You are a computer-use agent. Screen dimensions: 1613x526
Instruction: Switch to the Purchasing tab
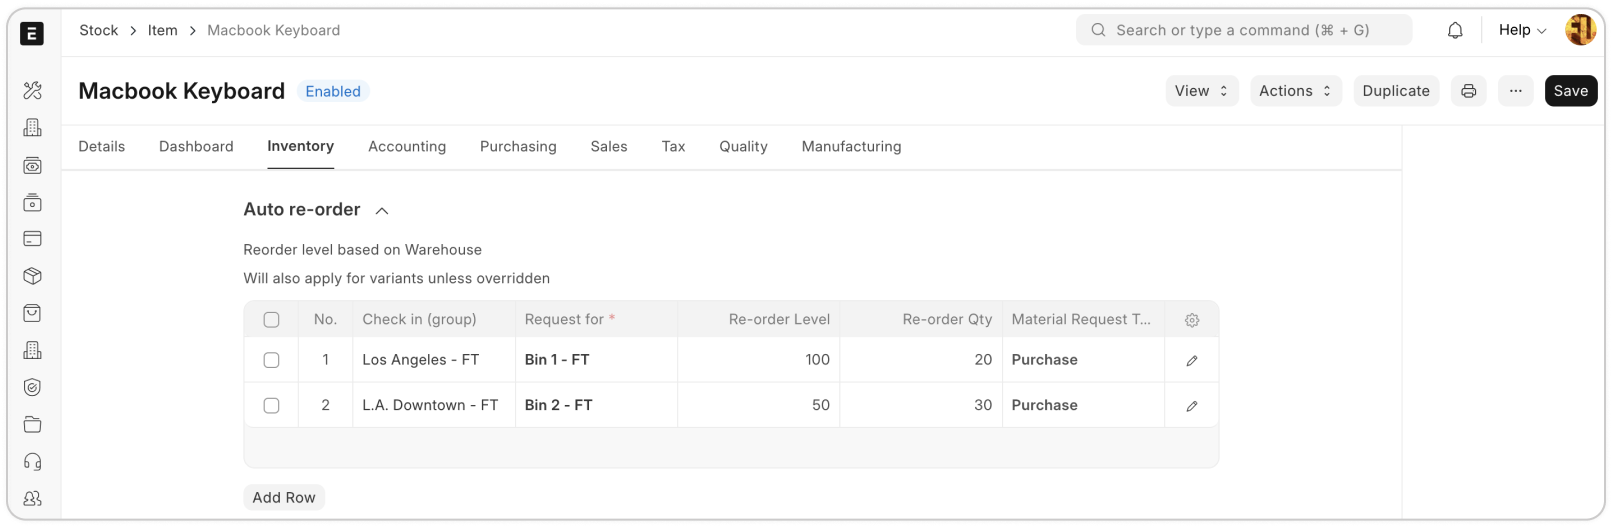click(518, 147)
